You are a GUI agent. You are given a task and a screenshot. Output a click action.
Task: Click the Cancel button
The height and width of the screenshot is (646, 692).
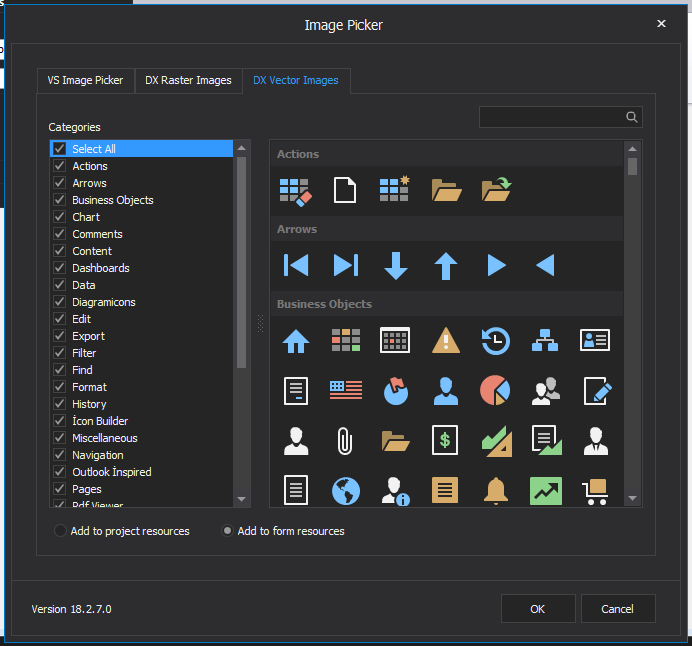pos(618,608)
